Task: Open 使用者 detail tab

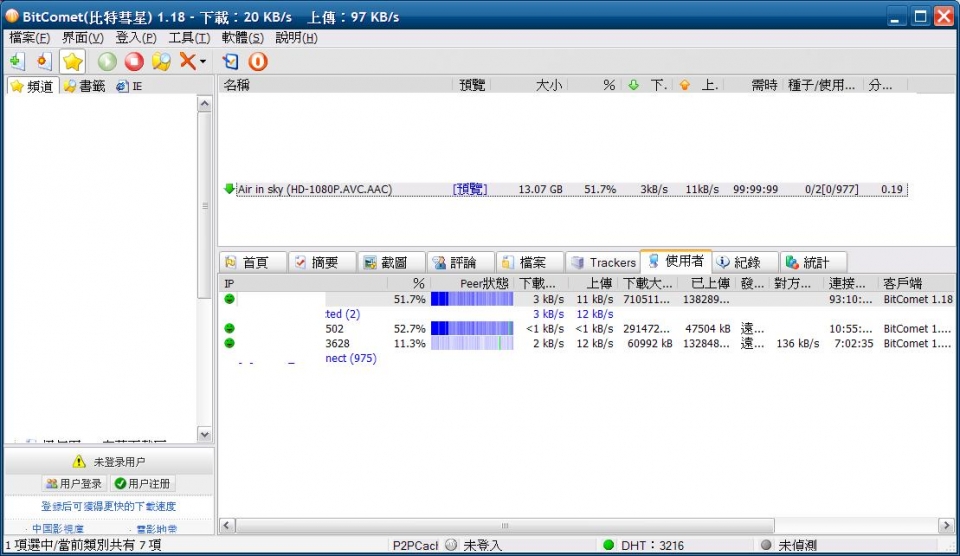Action: tap(676, 261)
